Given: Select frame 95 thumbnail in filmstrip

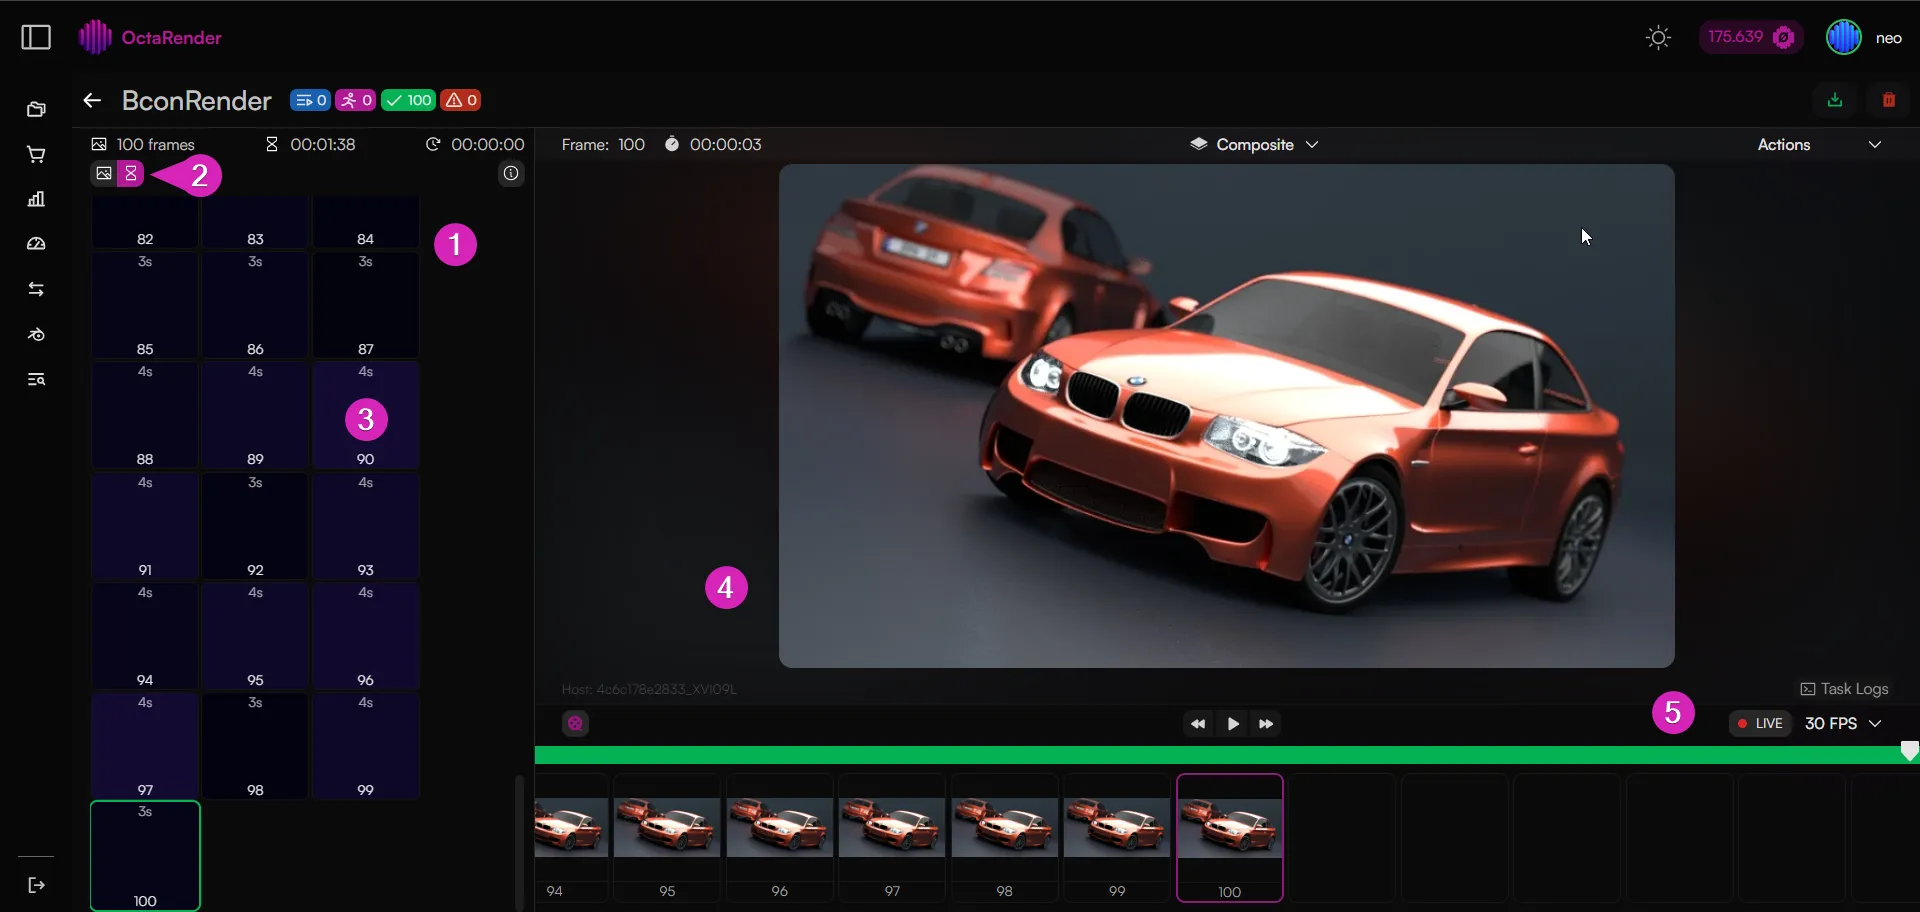Looking at the screenshot, I should pos(667,838).
